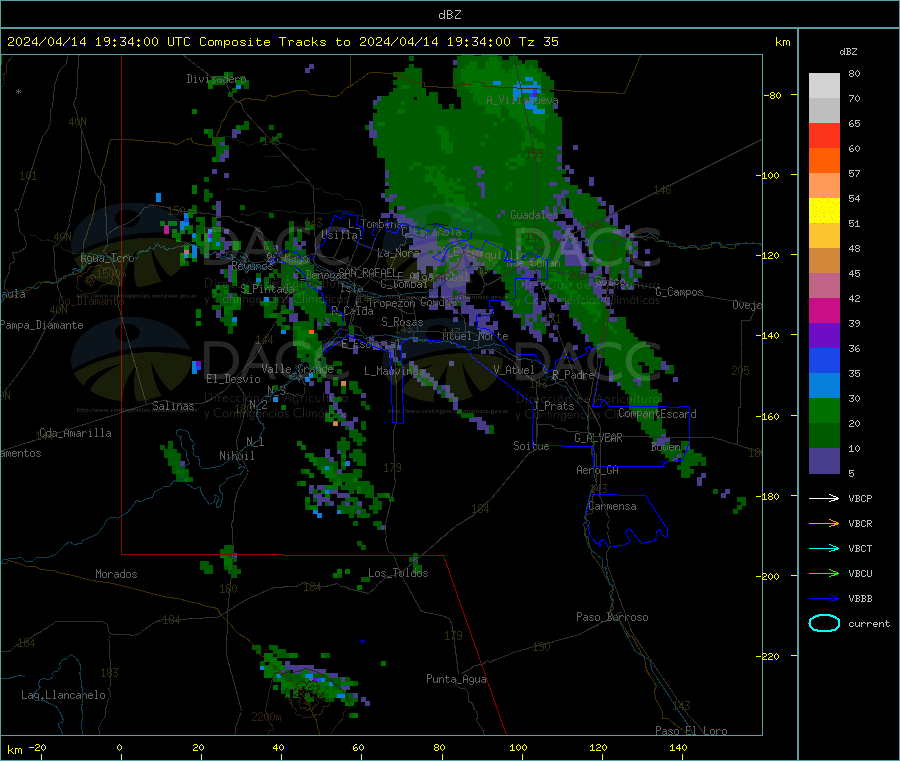The image size is (900, 761).
Task: Click the Aero_GA label
Action: point(598,470)
